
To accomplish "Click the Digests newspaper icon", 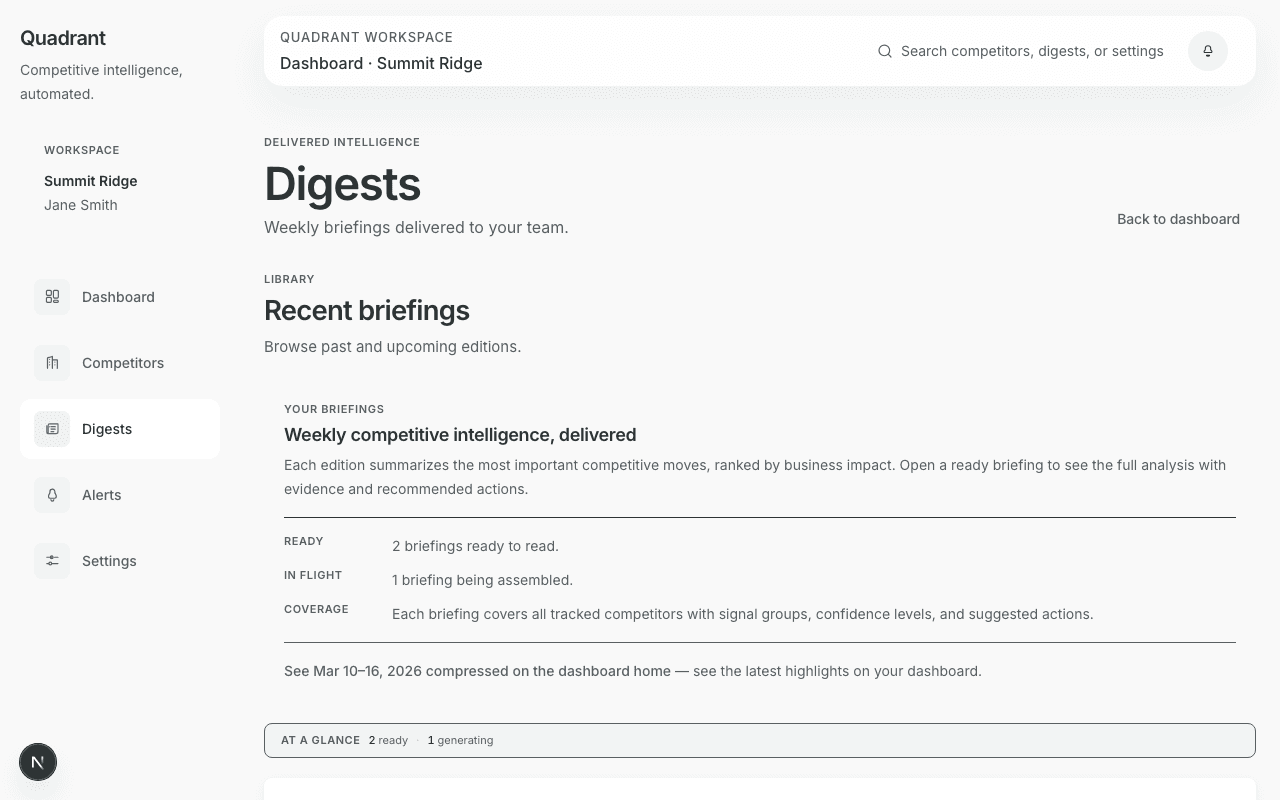I will pos(52,429).
